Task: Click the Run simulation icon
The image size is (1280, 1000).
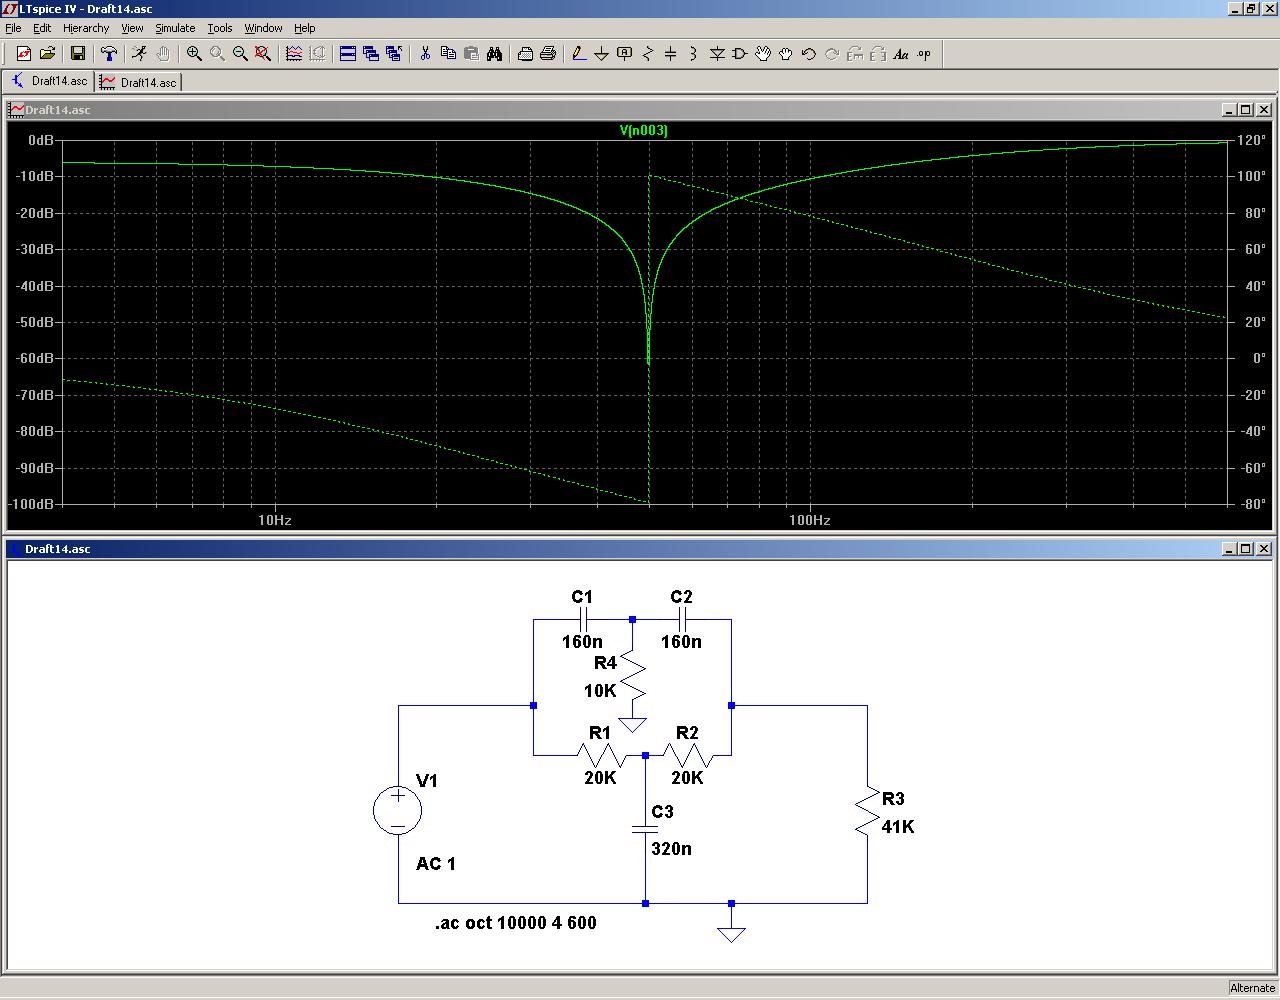Action: click(x=139, y=54)
